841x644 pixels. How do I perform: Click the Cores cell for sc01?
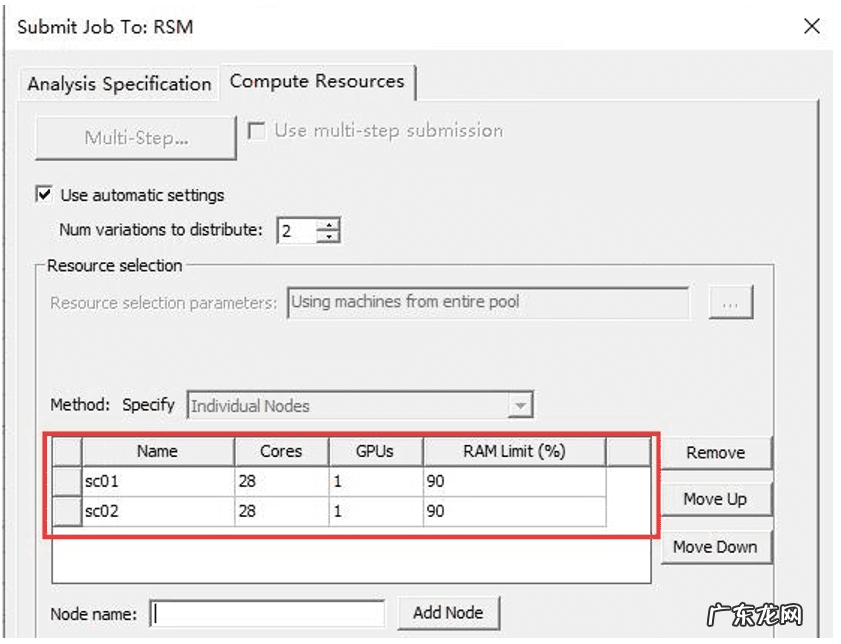coord(281,482)
